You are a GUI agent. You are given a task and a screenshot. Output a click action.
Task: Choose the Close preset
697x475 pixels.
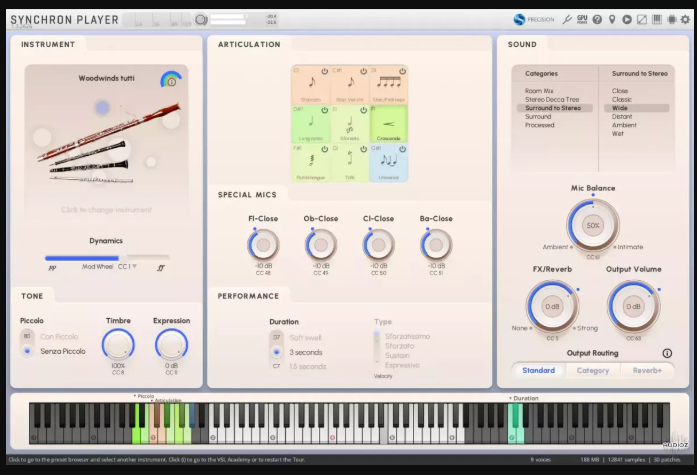(x=620, y=91)
